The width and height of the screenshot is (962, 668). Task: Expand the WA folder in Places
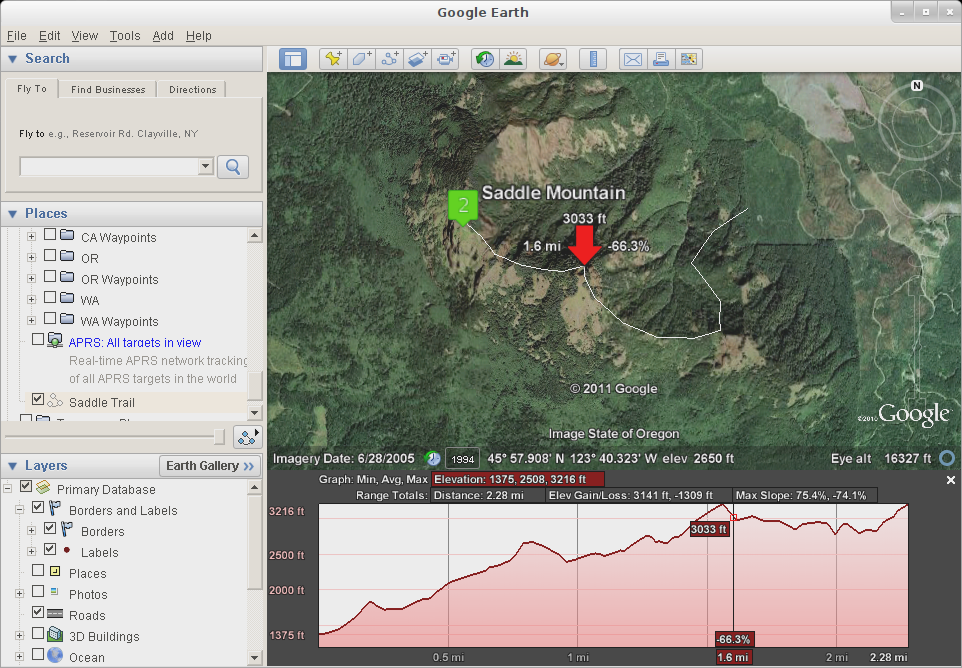[x=31, y=299]
